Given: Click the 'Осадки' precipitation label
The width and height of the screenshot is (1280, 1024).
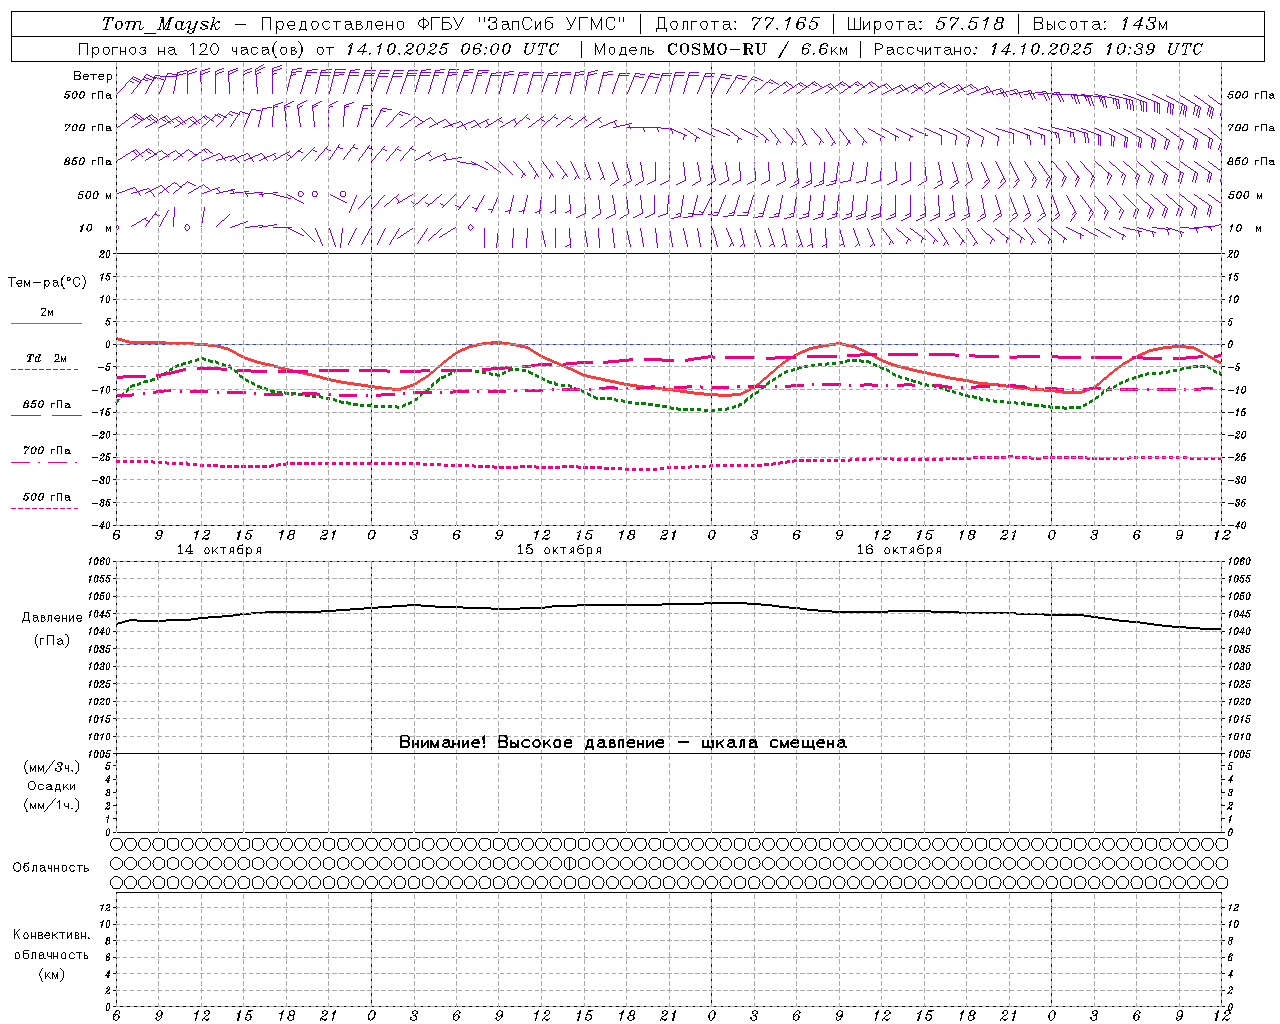Looking at the screenshot, I should point(52,786).
